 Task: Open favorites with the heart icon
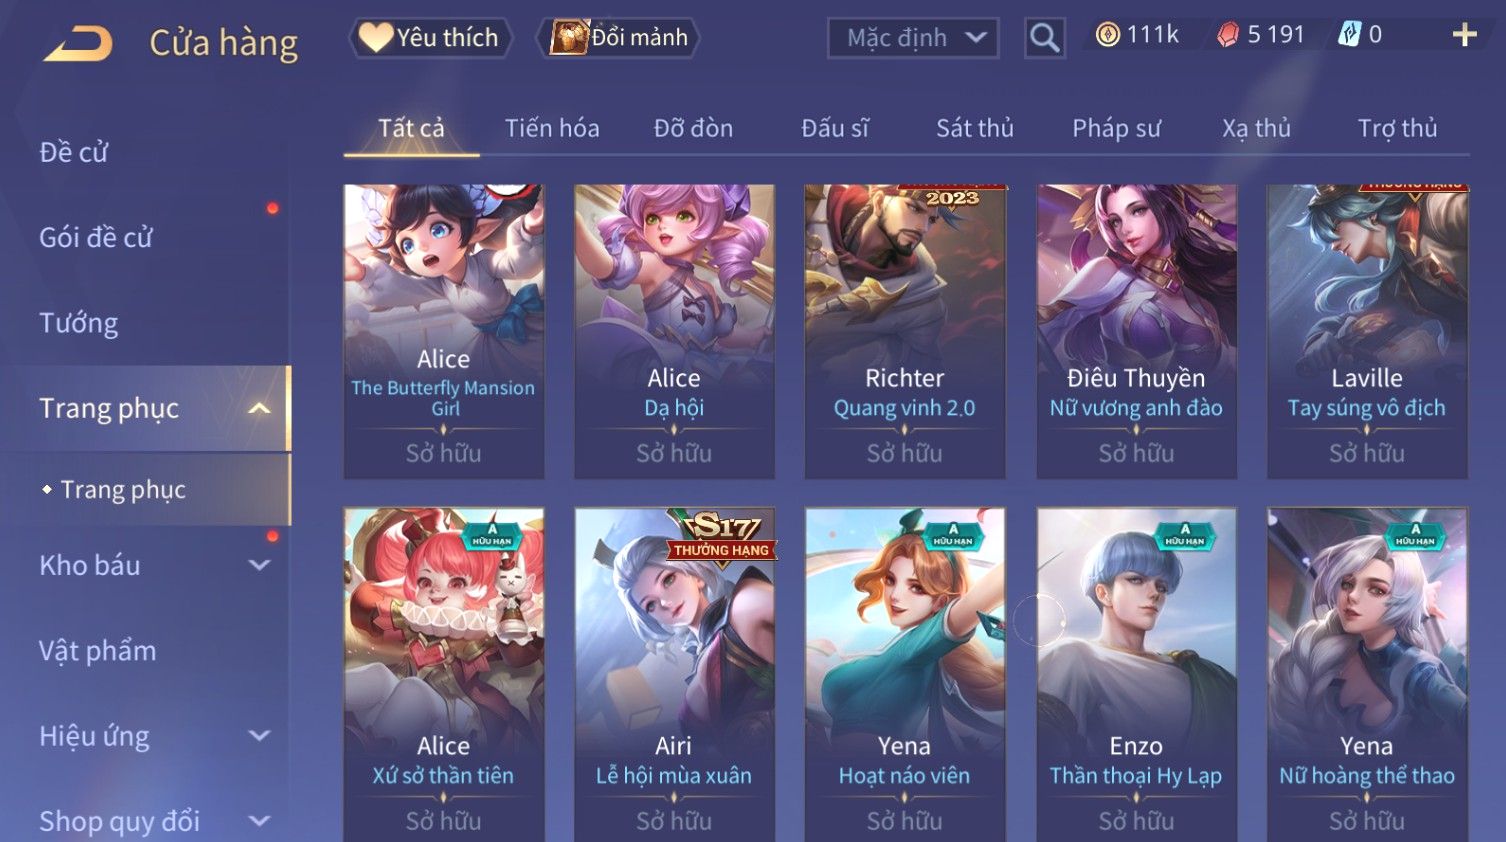(x=375, y=37)
